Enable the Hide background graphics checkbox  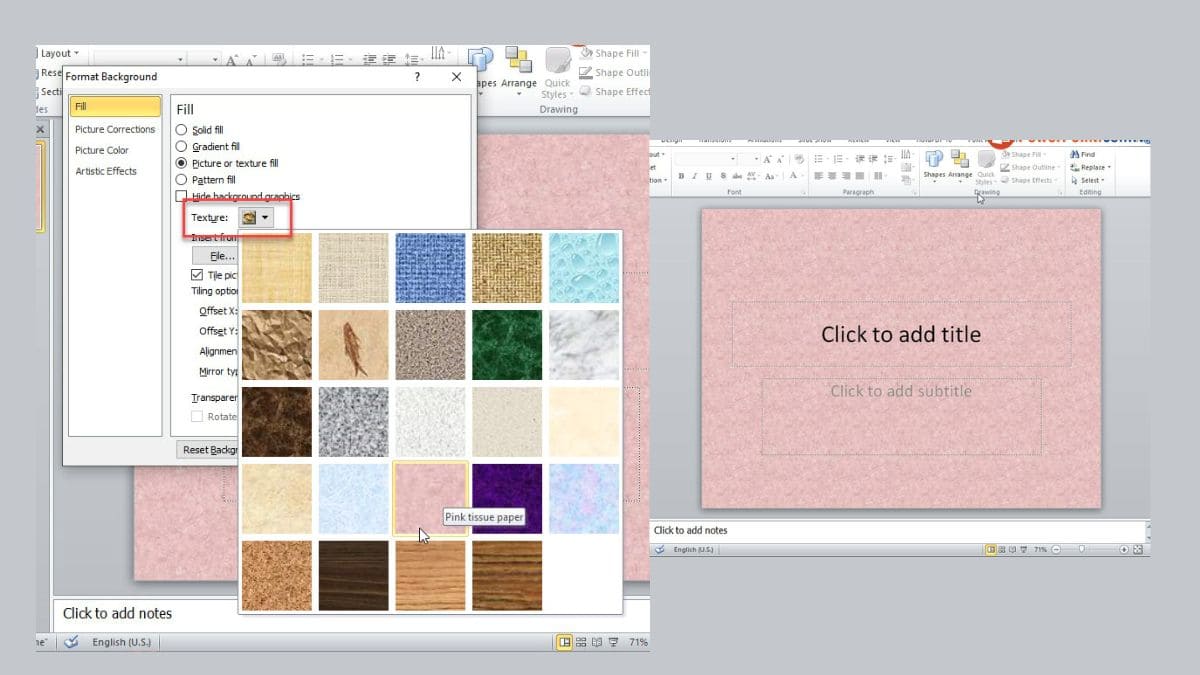tap(182, 196)
